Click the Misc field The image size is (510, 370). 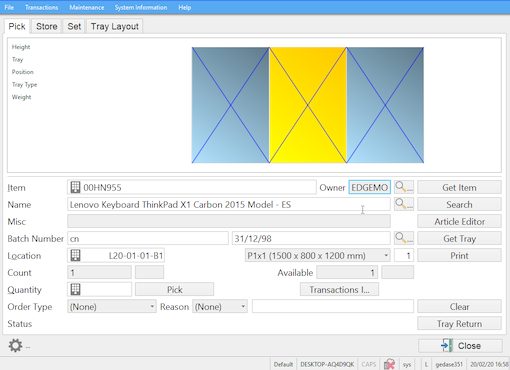coord(229,221)
